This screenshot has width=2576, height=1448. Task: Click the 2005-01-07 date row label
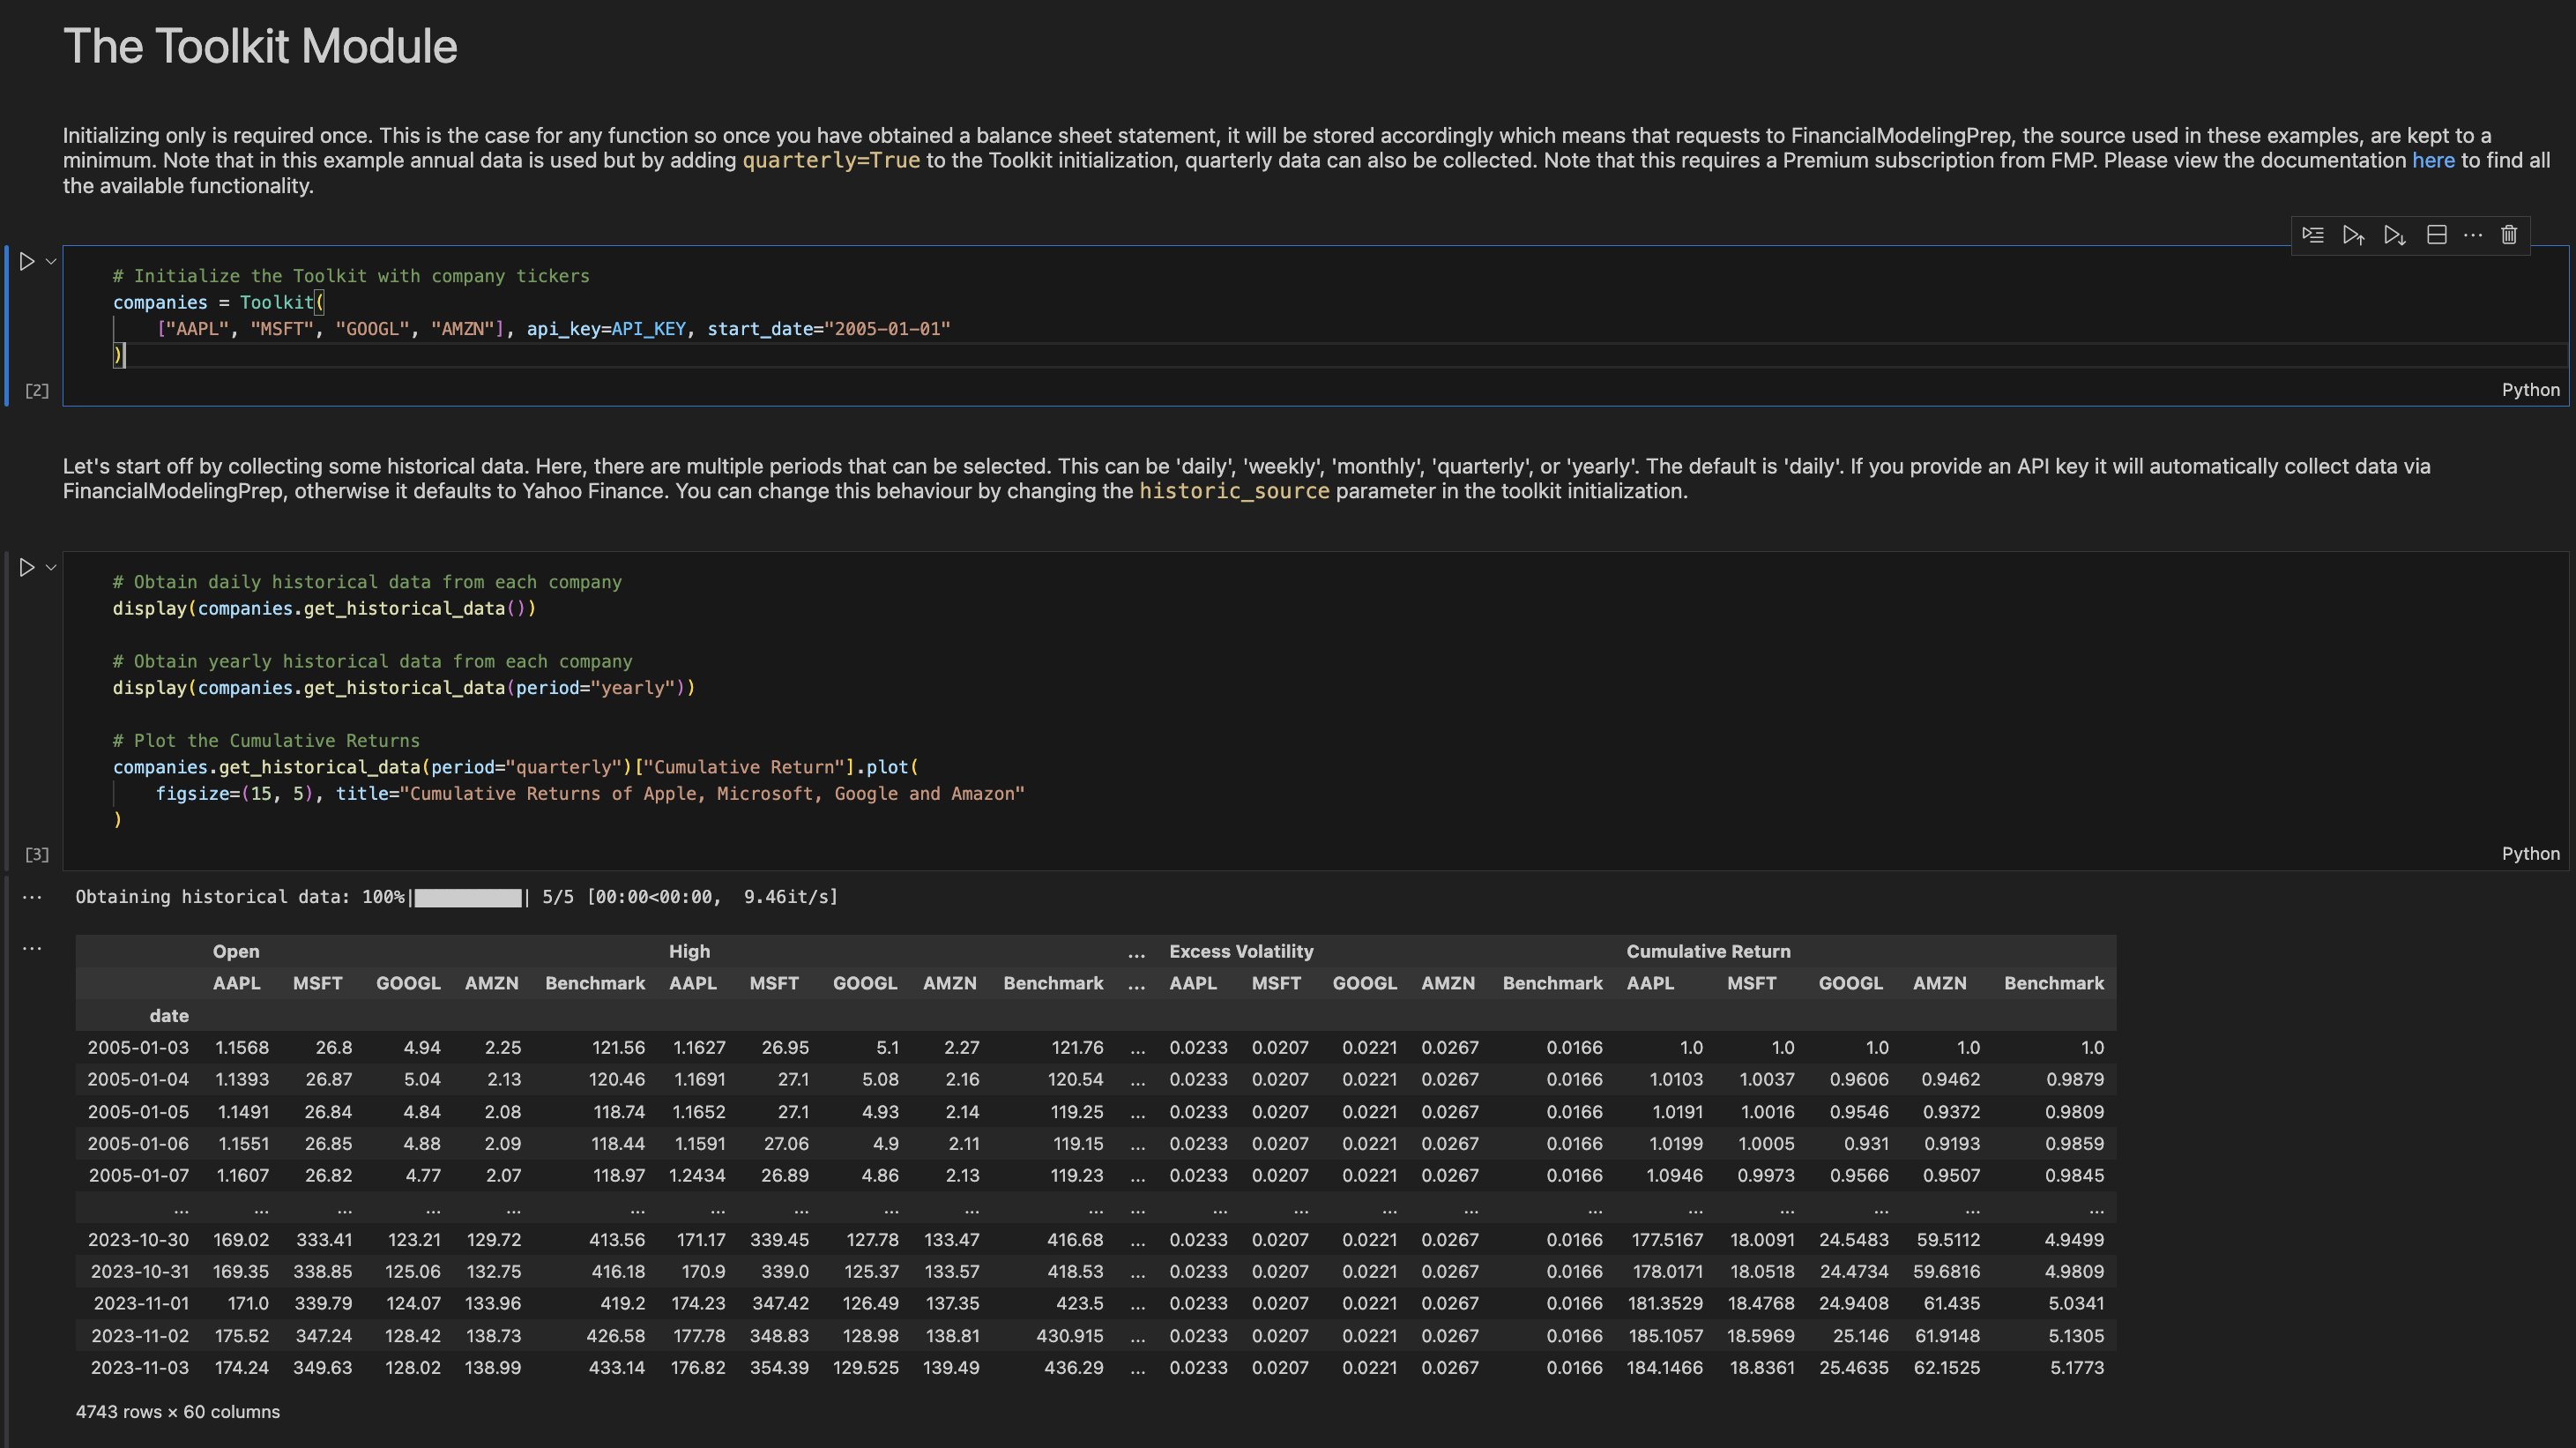click(138, 1175)
